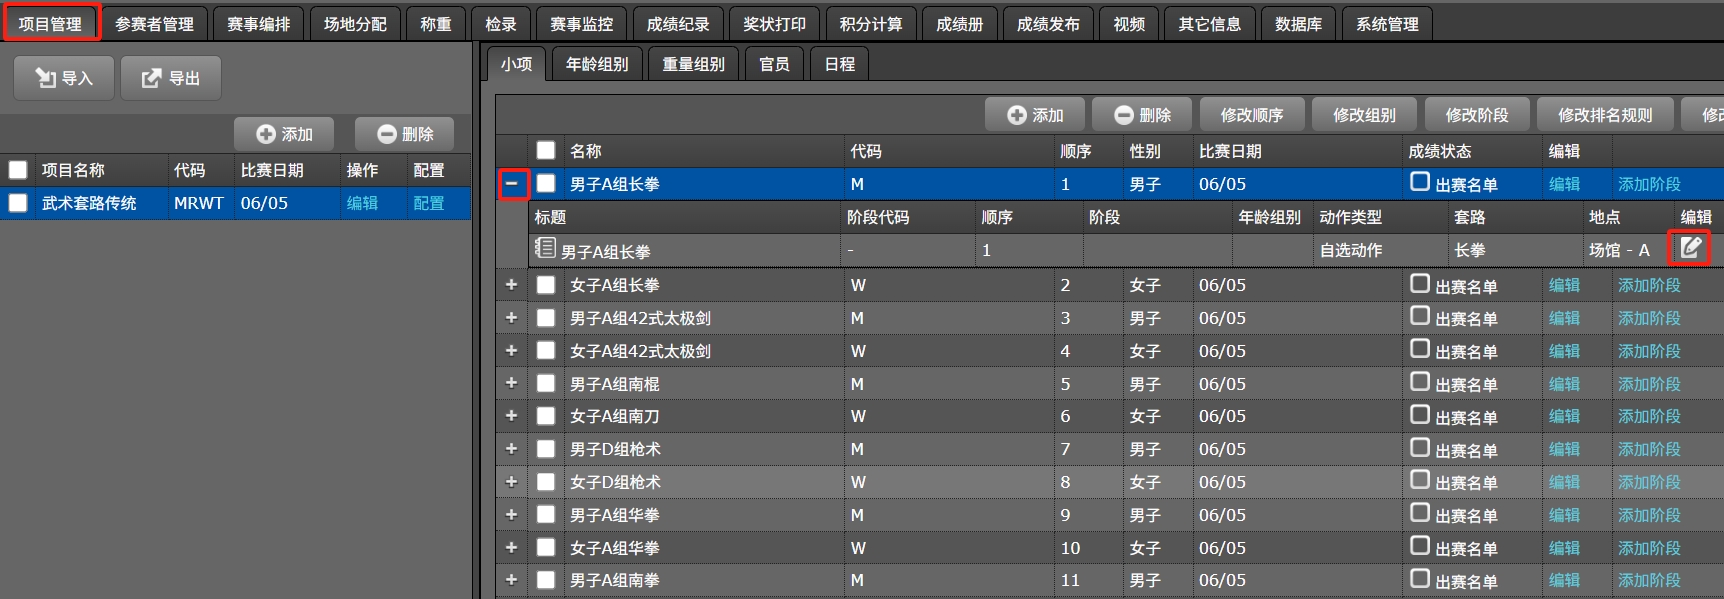This screenshot has width=1724, height=599.
Task: Toggle 出赛名单 status for 男子A组华拳
Action: pos(1419,512)
